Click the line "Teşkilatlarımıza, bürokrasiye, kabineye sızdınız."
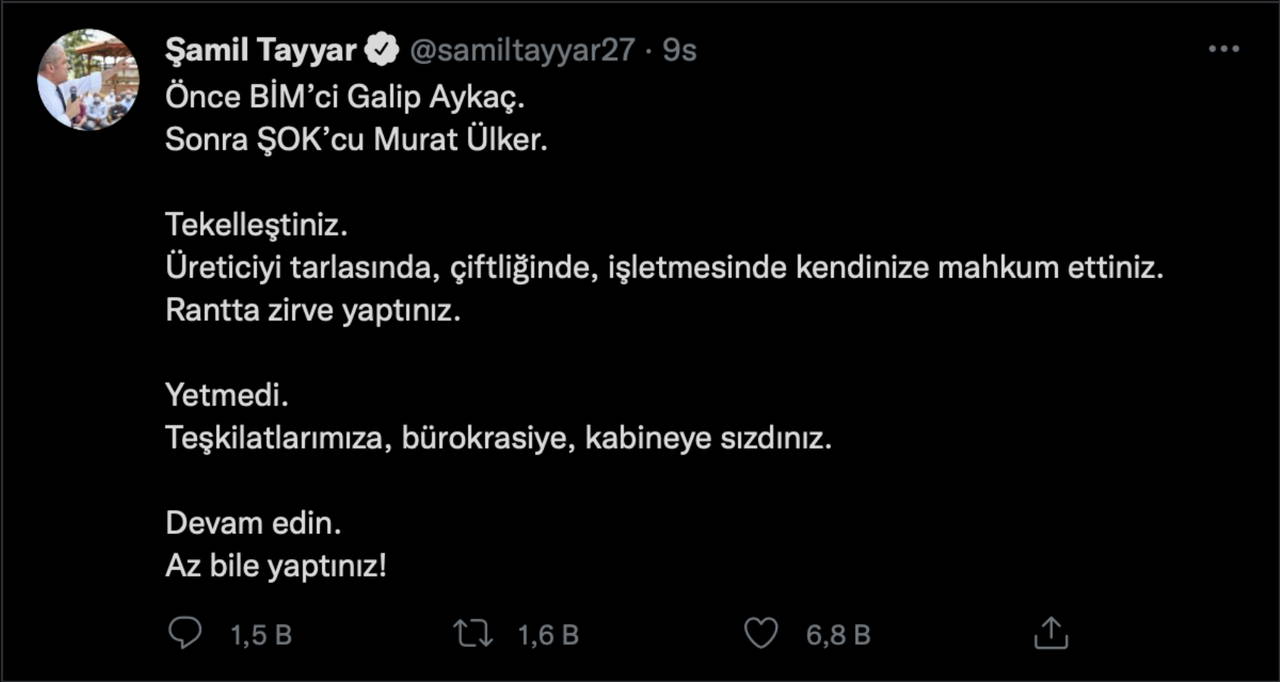Viewport: 1280px width, 682px height. click(498, 438)
